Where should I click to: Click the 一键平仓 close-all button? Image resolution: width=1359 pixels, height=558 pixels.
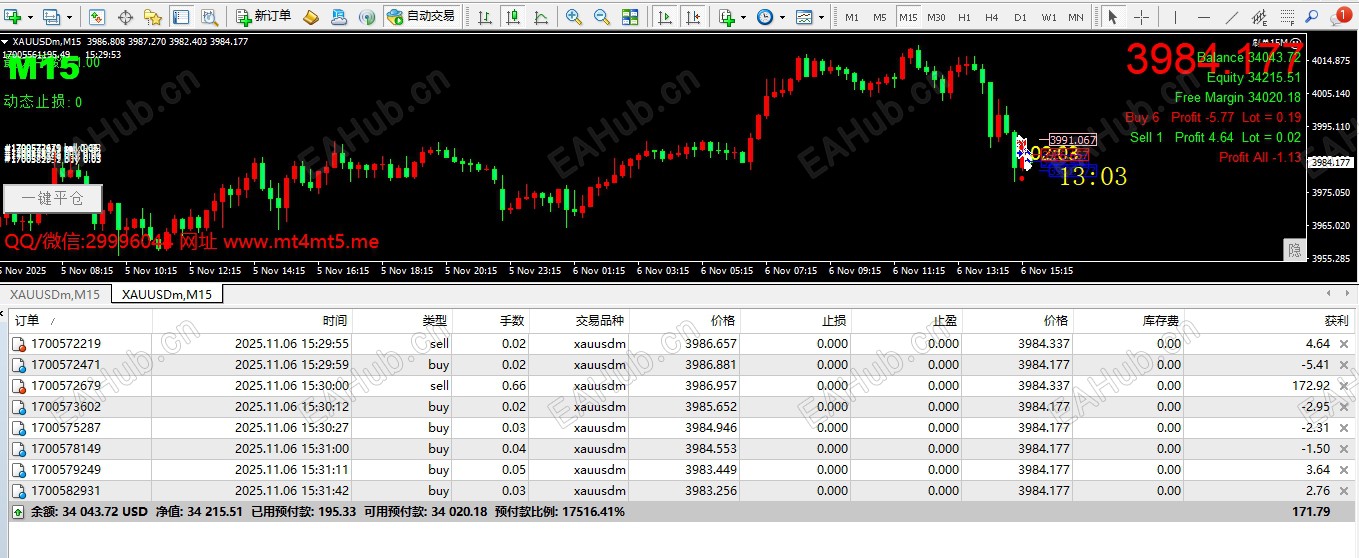pyautogui.click(x=52, y=198)
